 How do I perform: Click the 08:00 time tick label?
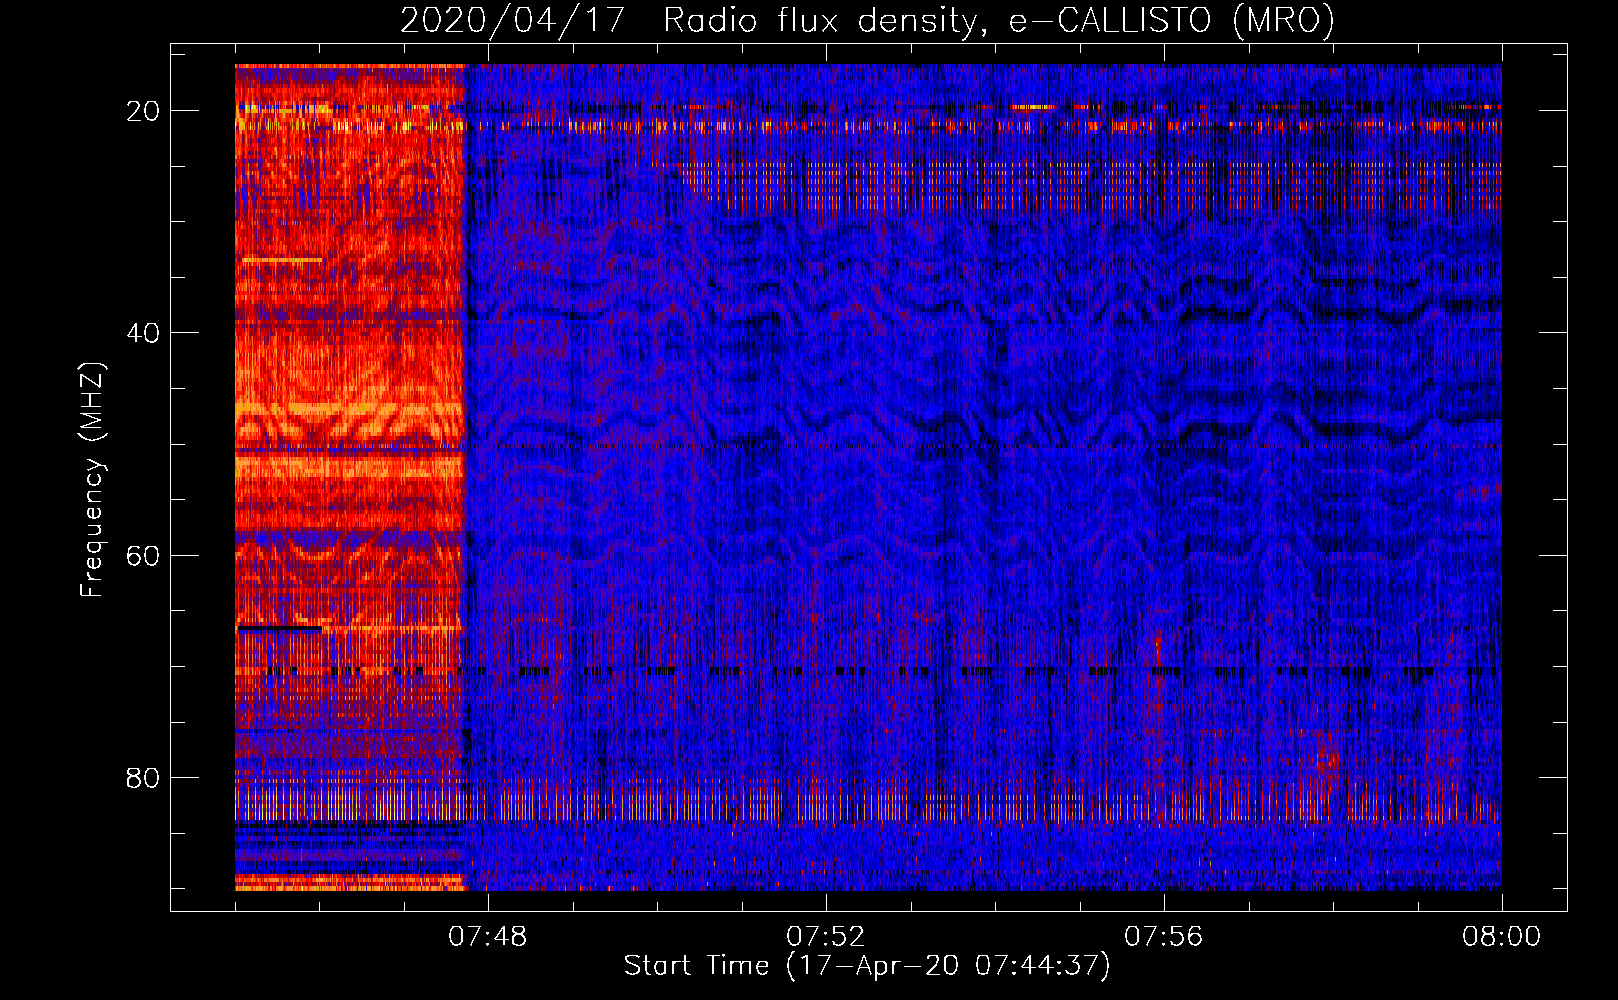(1501, 936)
